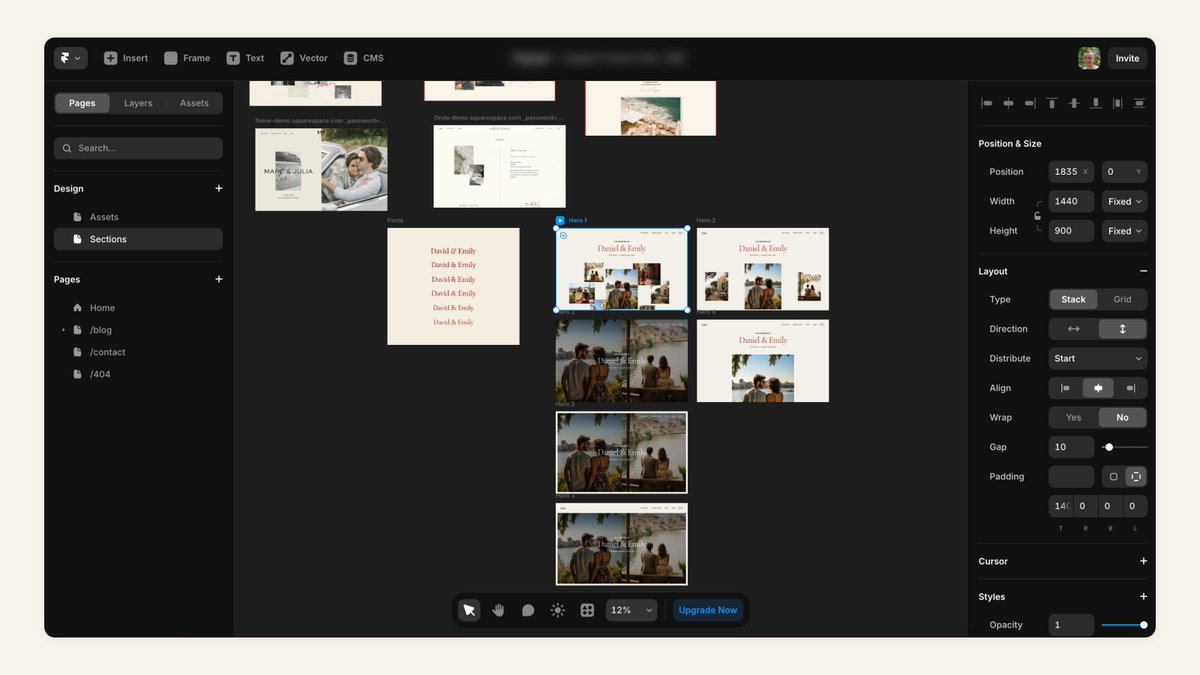Edit the Gap value field
Viewport: 1200px width, 675px height.
pyautogui.click(x=1071, y=447)
